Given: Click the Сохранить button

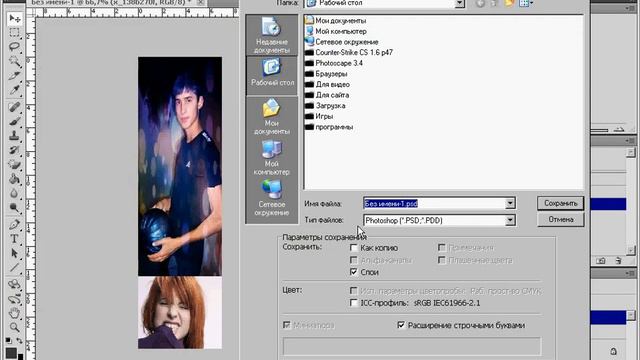Looking at the screenshot, I should pos(560,203).
